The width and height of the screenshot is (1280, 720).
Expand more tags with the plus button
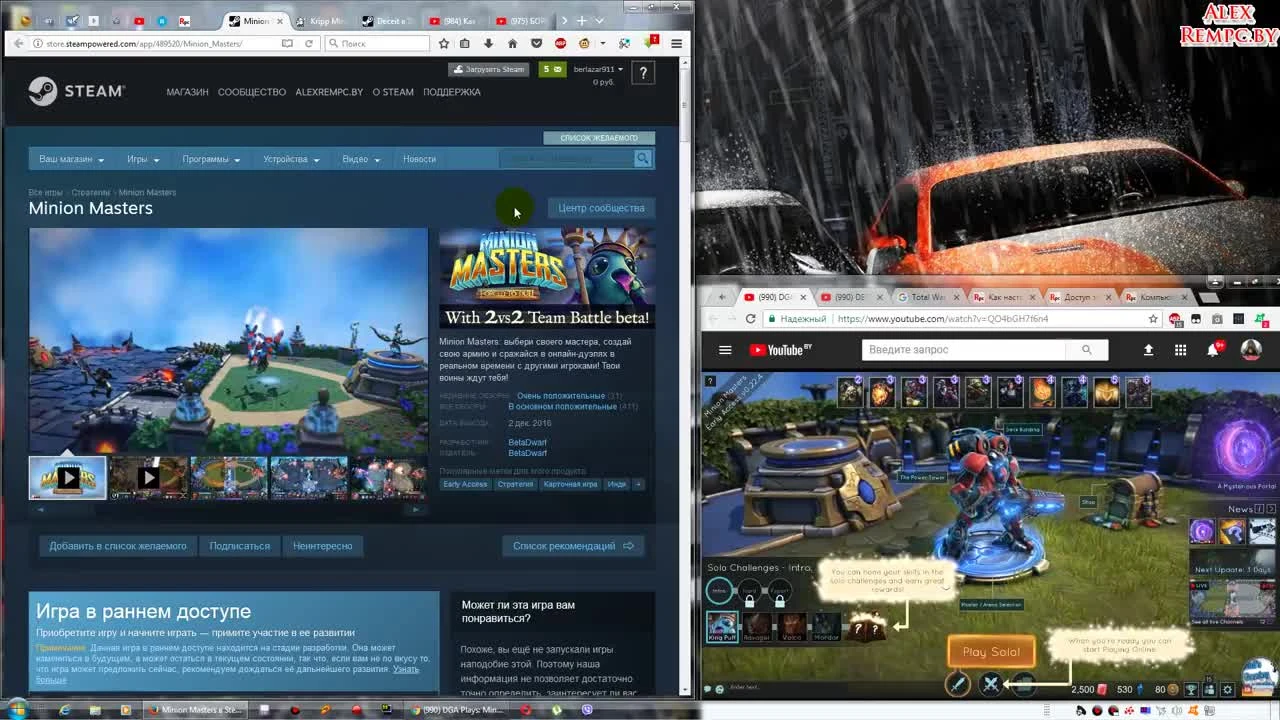638,484
